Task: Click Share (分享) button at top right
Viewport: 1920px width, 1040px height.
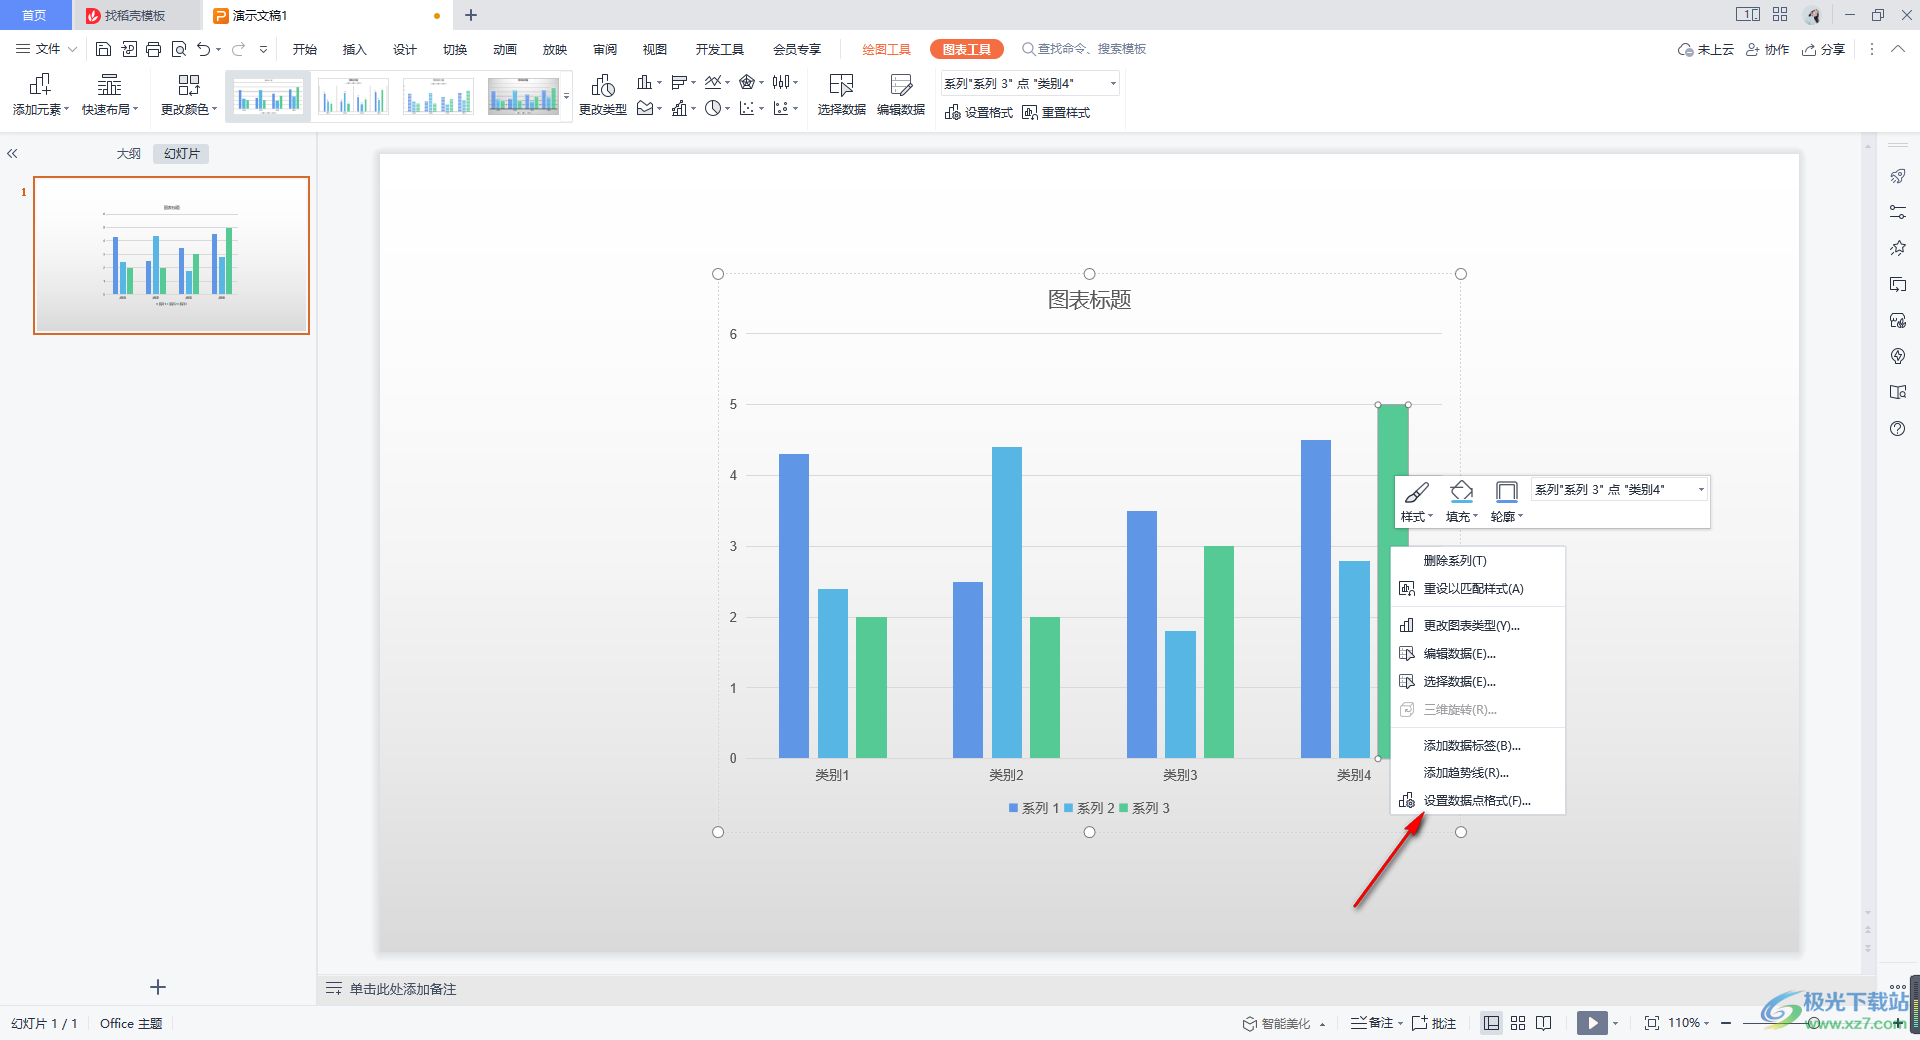Action: [x=1823, y=49]
